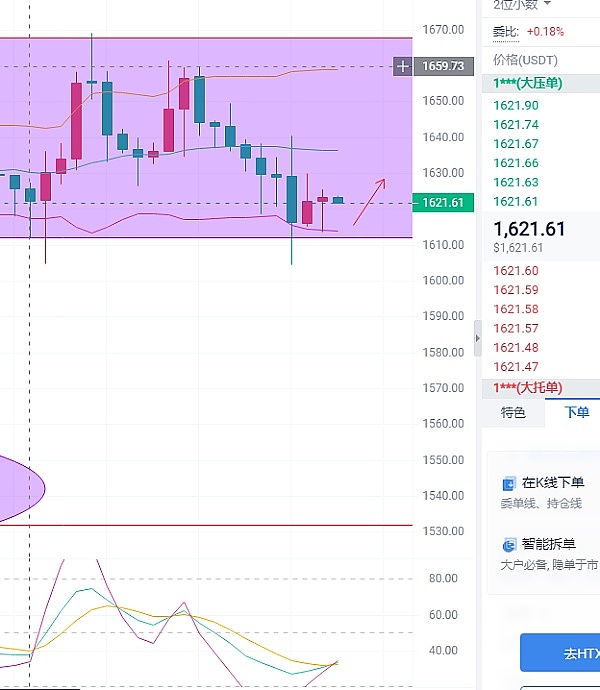The image size is (600, 690).
Task: Switch to the 特色 tab
Action: click(513, 412)
